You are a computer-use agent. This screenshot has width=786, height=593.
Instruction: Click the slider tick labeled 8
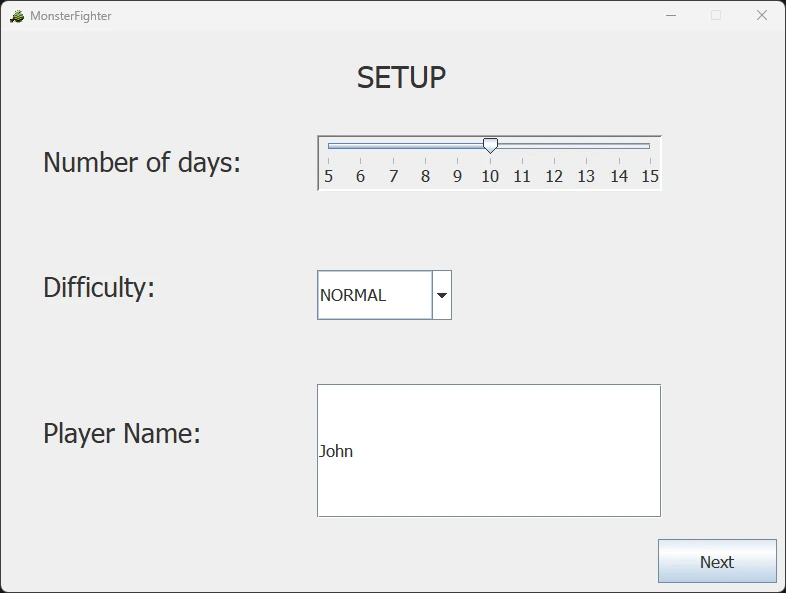click(425, 176)
